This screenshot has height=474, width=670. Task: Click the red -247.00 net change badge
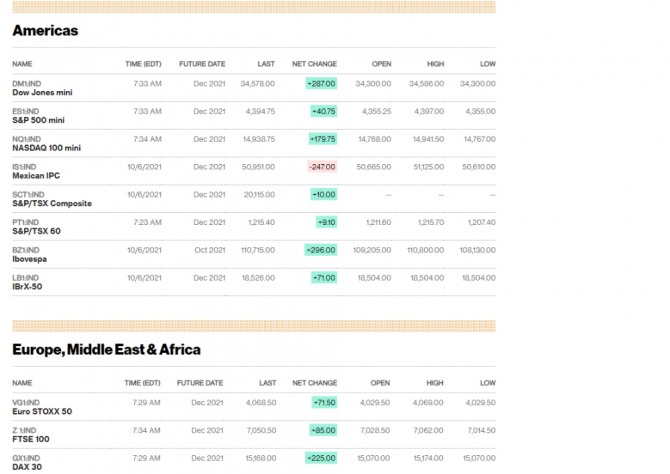point(321,167)
